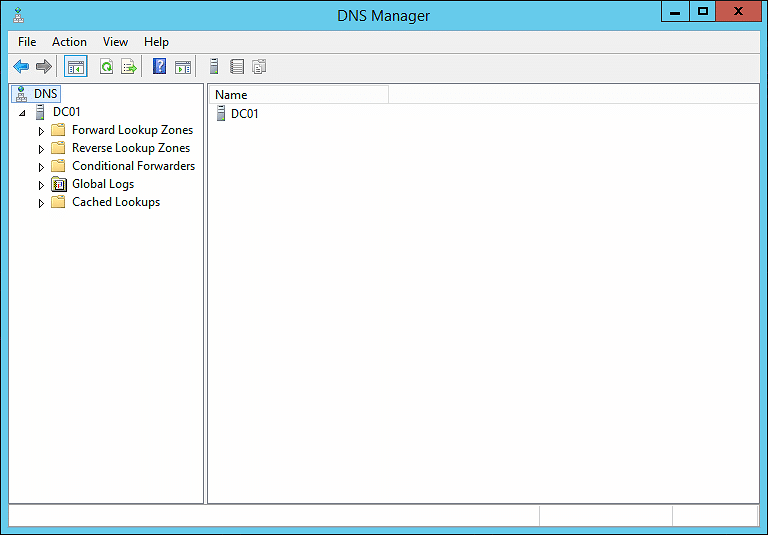The image size is (768, 535).
Task: Select Conditional Forwarders in the tree
Action: click(x=133, y=166)
